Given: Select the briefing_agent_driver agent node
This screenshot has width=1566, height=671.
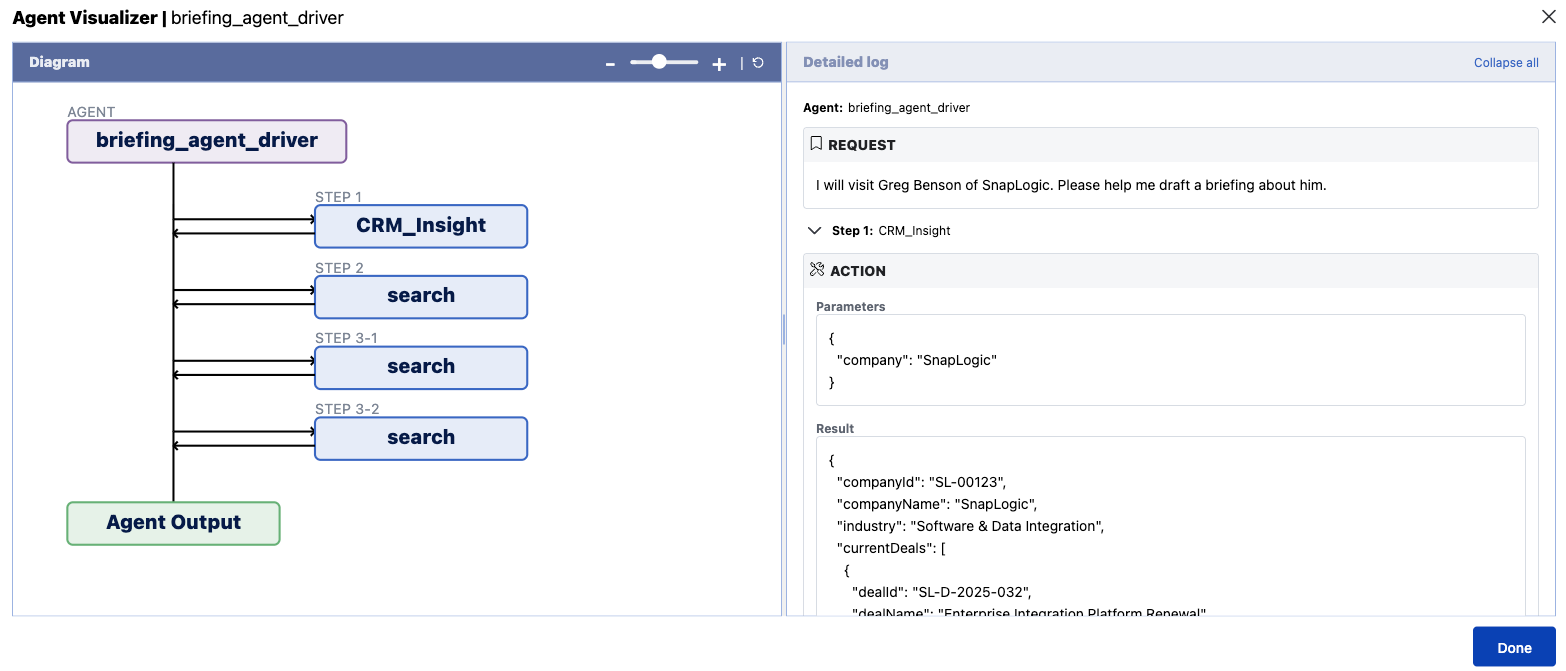Looking at the screenshot, I should [206, 140].
